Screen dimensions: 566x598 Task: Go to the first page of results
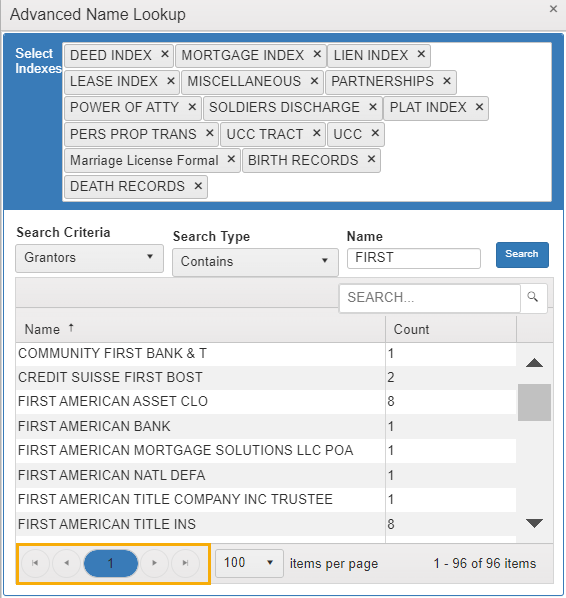click(x=35, y=563)
